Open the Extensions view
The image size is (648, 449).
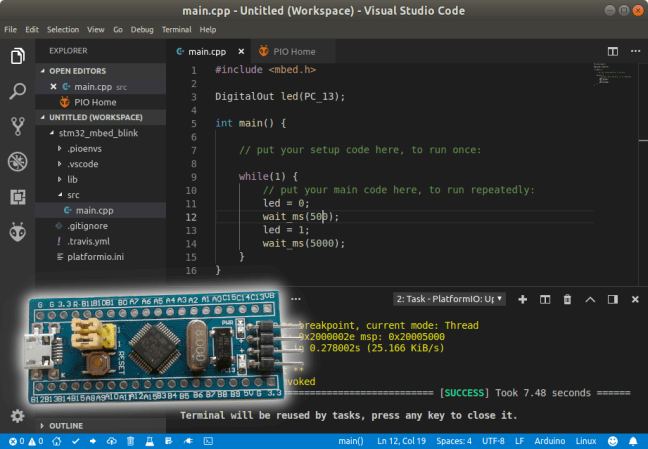(17, 197)
